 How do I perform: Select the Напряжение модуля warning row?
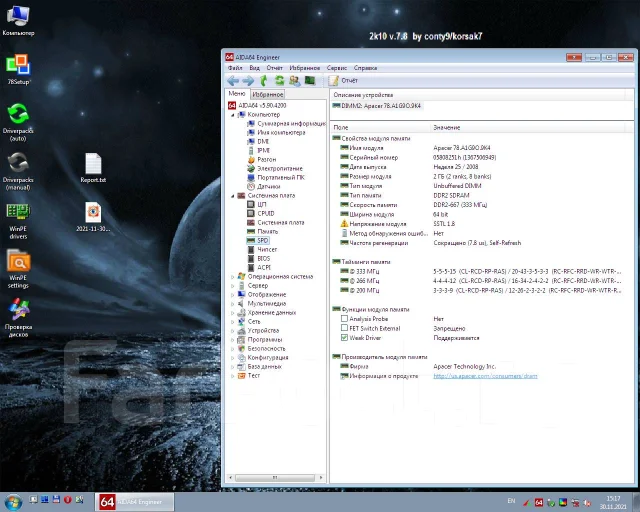482,224
